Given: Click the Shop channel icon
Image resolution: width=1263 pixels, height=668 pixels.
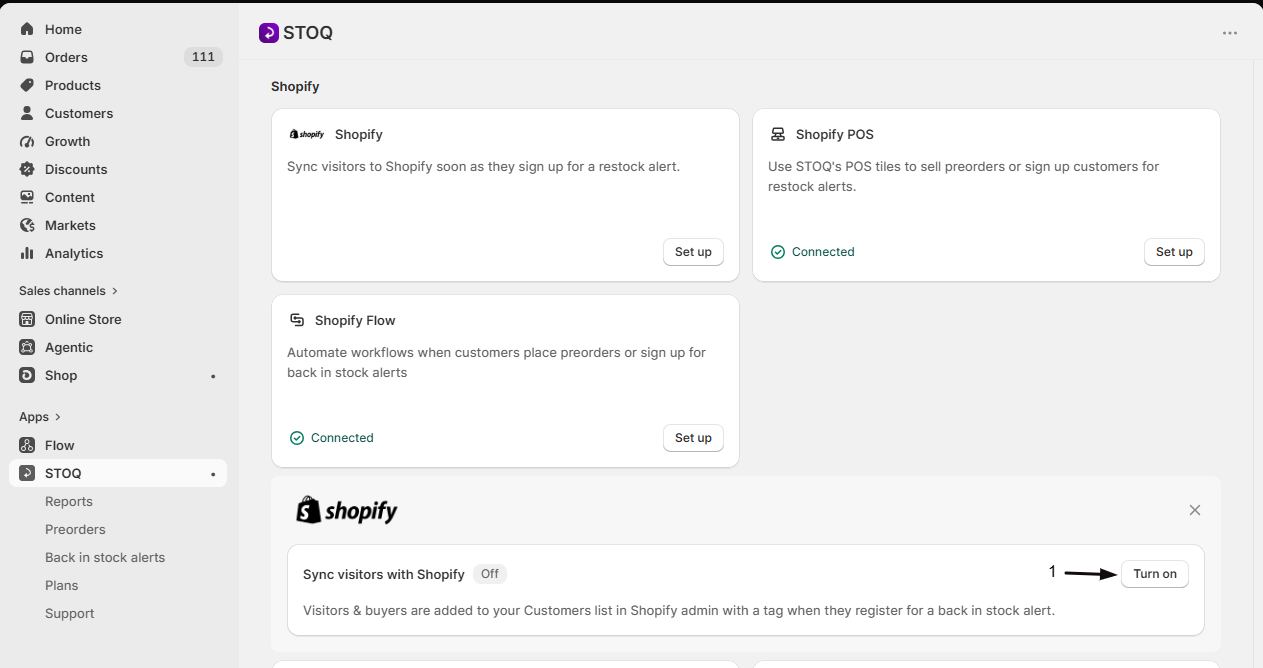Looking at the screenshot, I should point(27,375).
